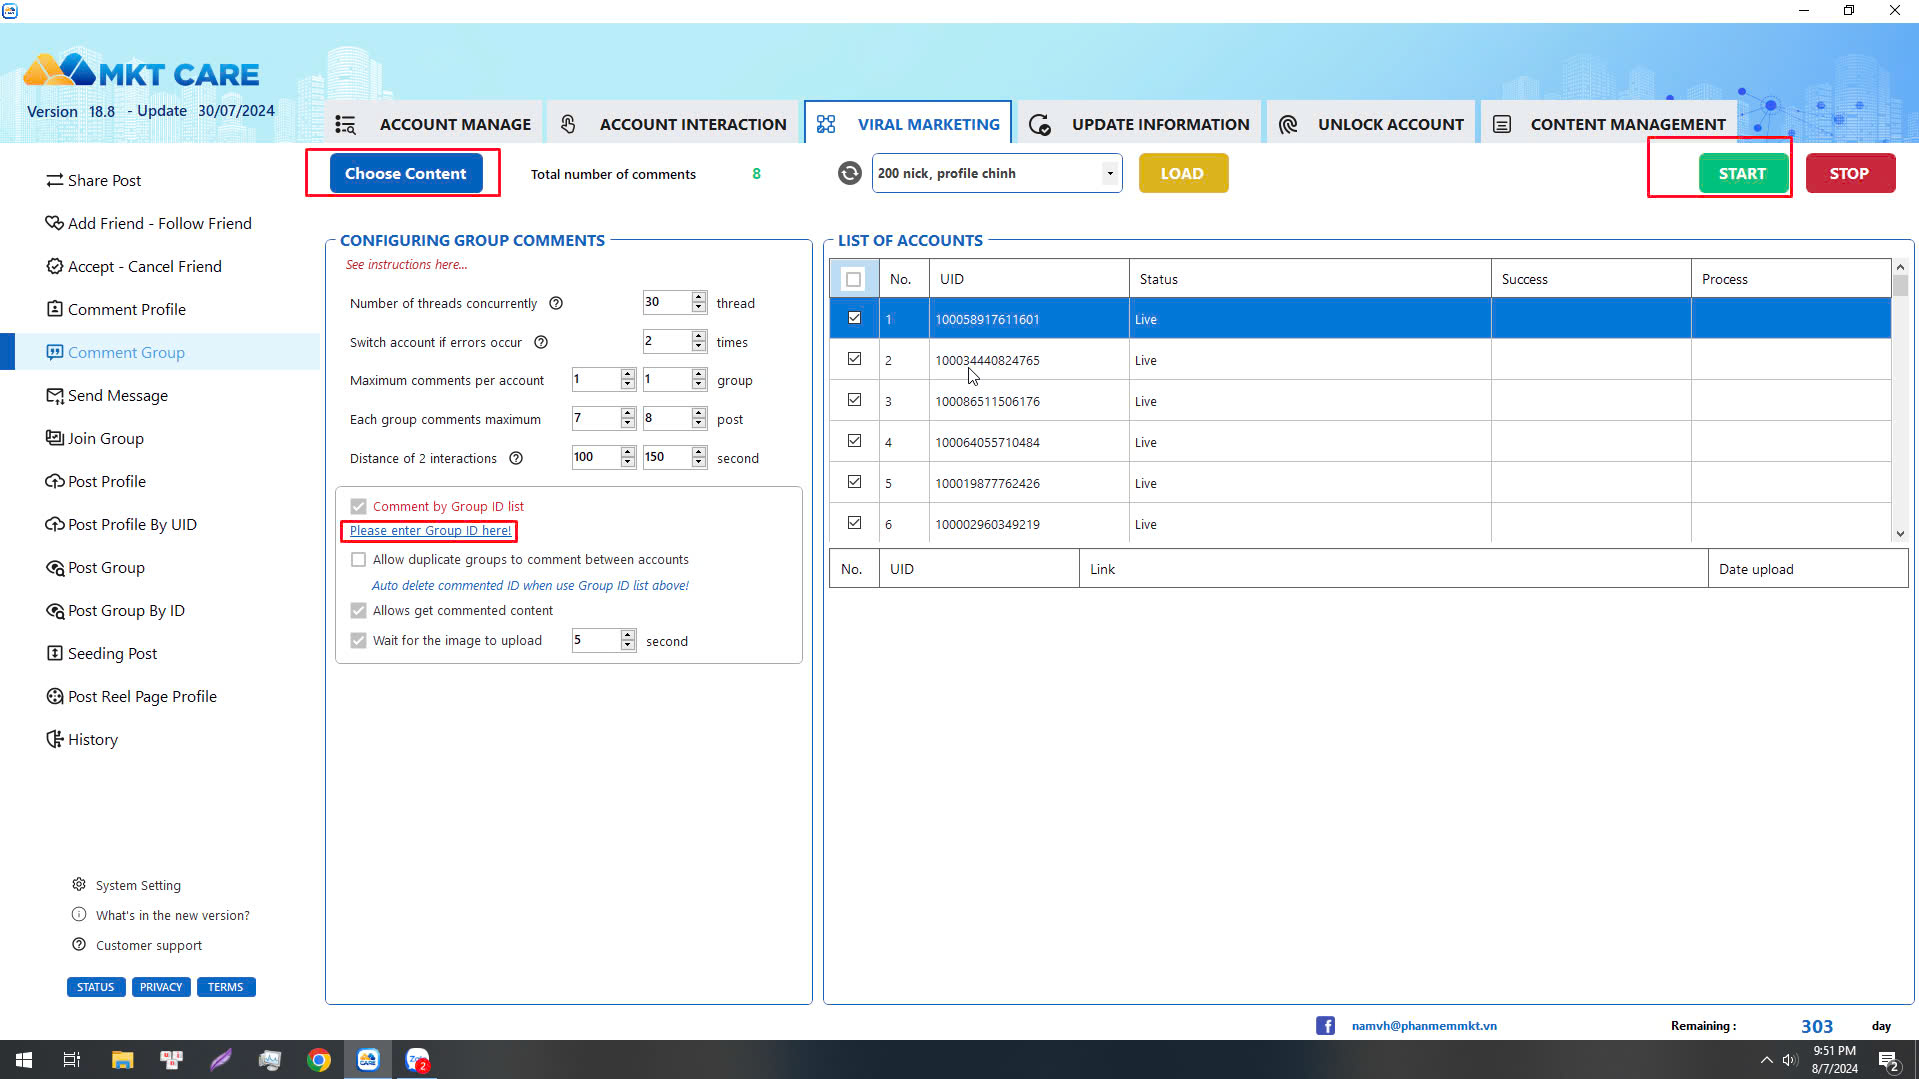Open the 'See instructions here...' link
This screenshot has width=1919, height=1079.
click(406, 265)
